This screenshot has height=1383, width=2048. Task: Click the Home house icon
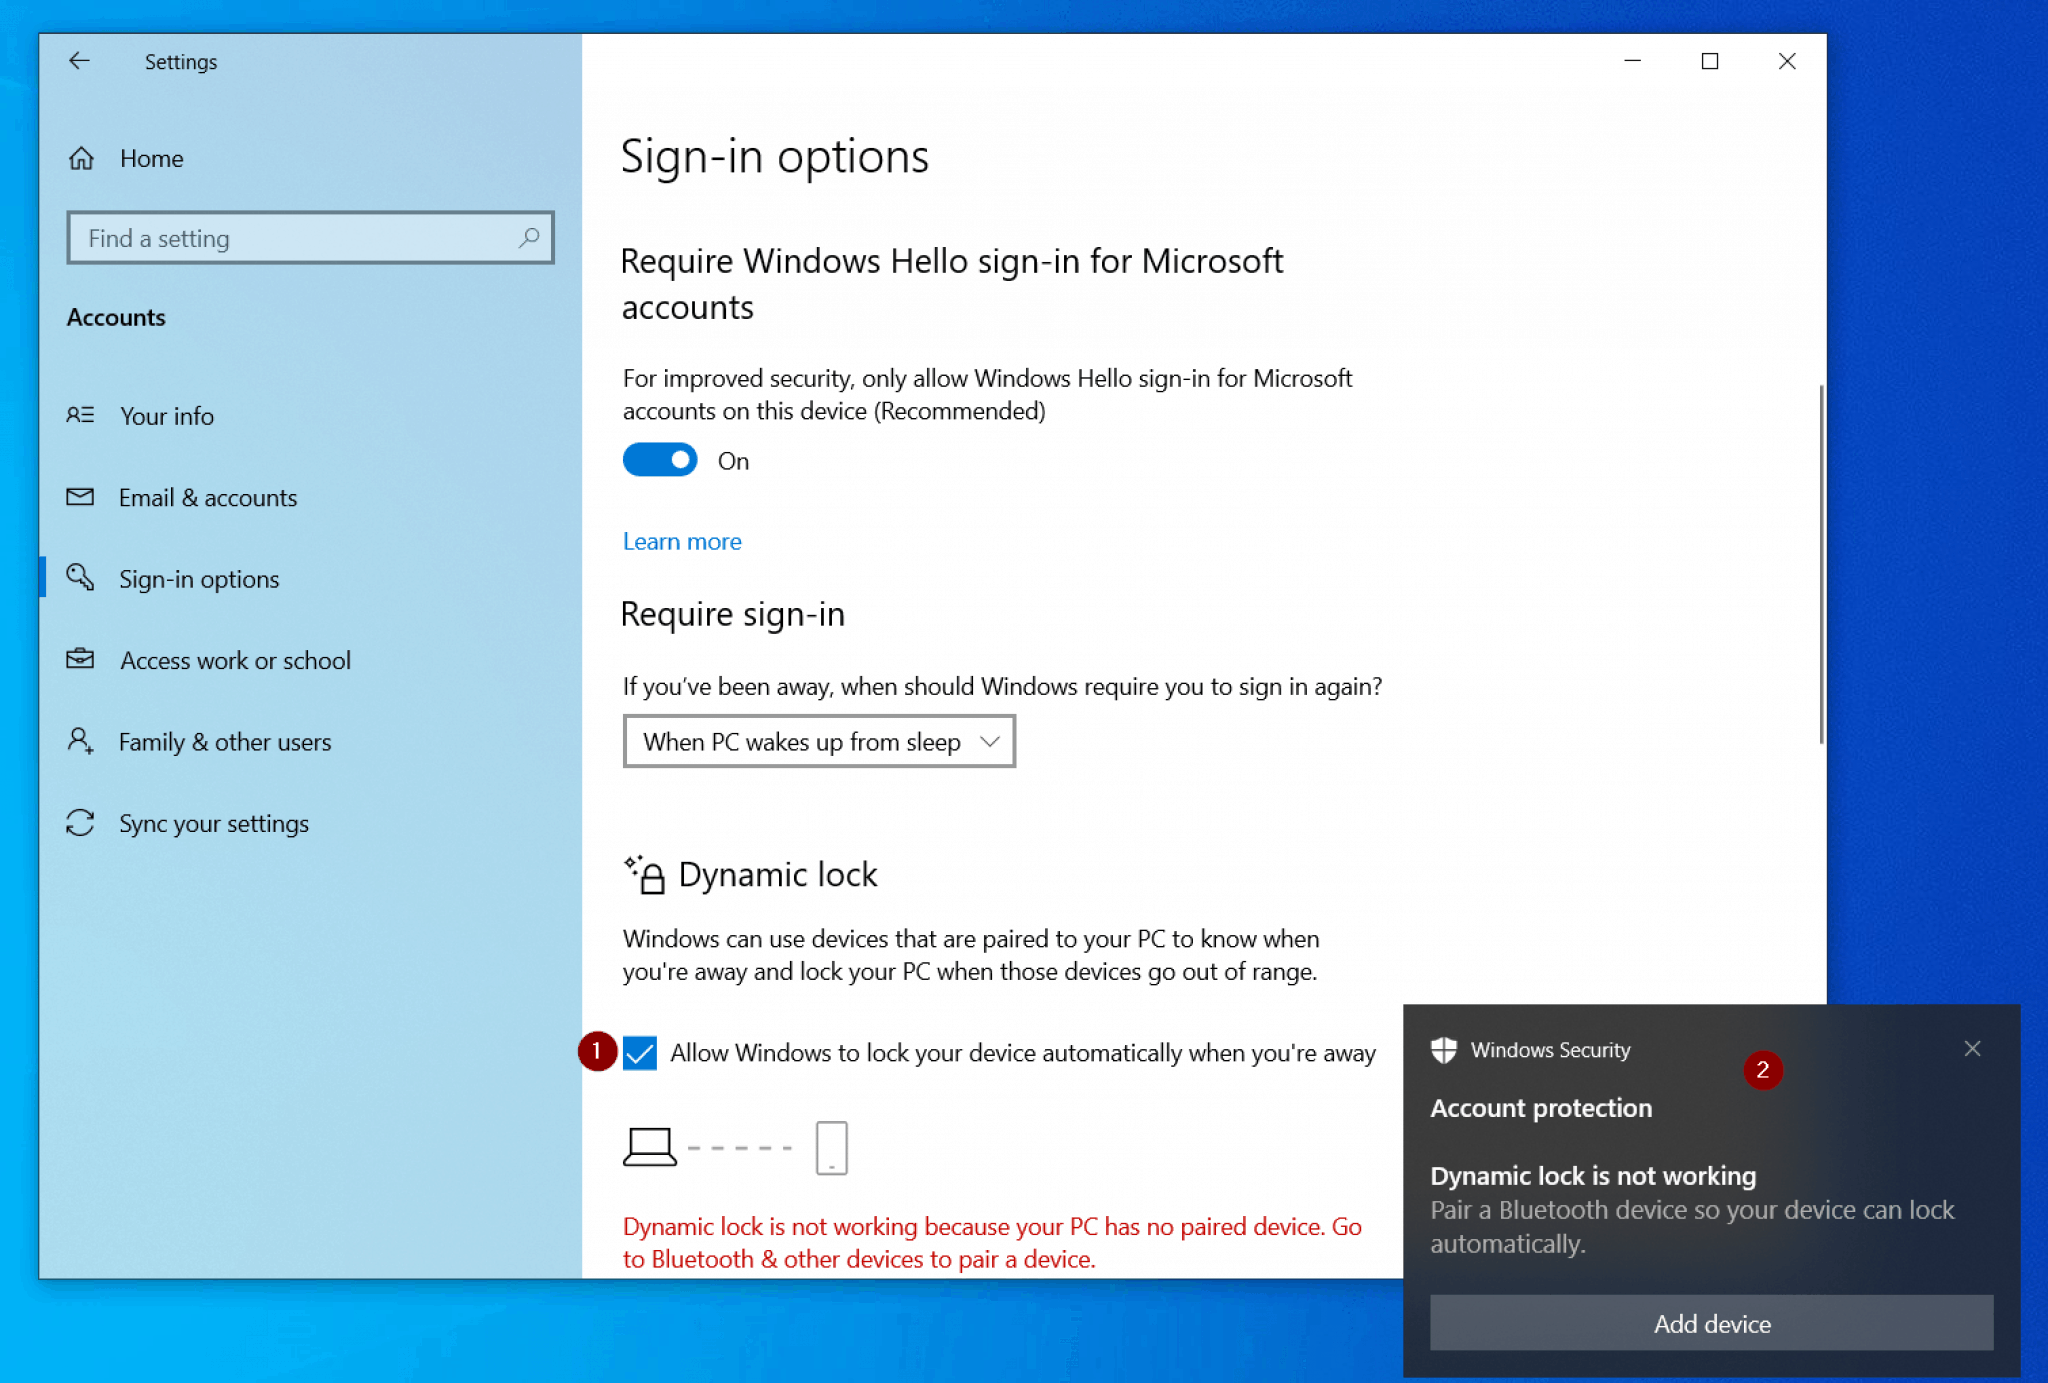pyautogui.click(x=81, y=157)
